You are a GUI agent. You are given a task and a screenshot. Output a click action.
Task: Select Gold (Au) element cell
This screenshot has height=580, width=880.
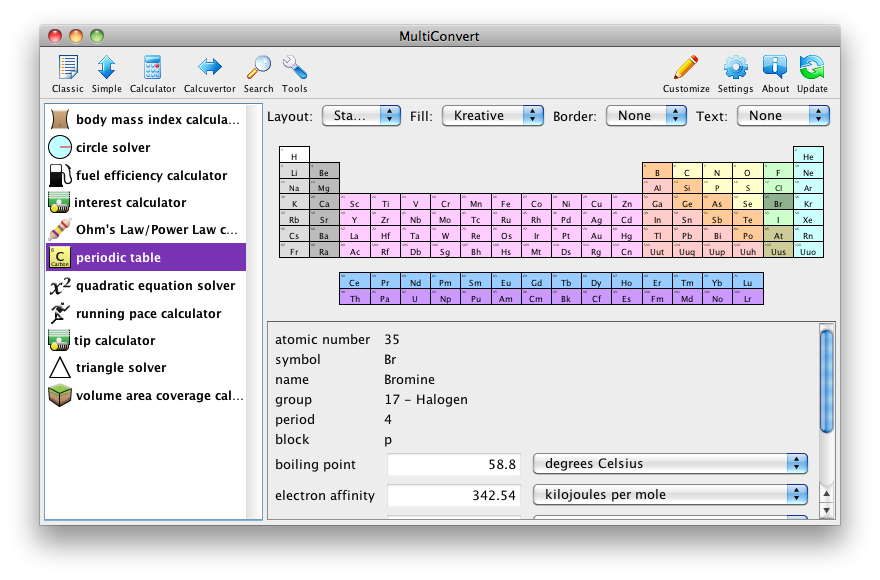(597, 235)
